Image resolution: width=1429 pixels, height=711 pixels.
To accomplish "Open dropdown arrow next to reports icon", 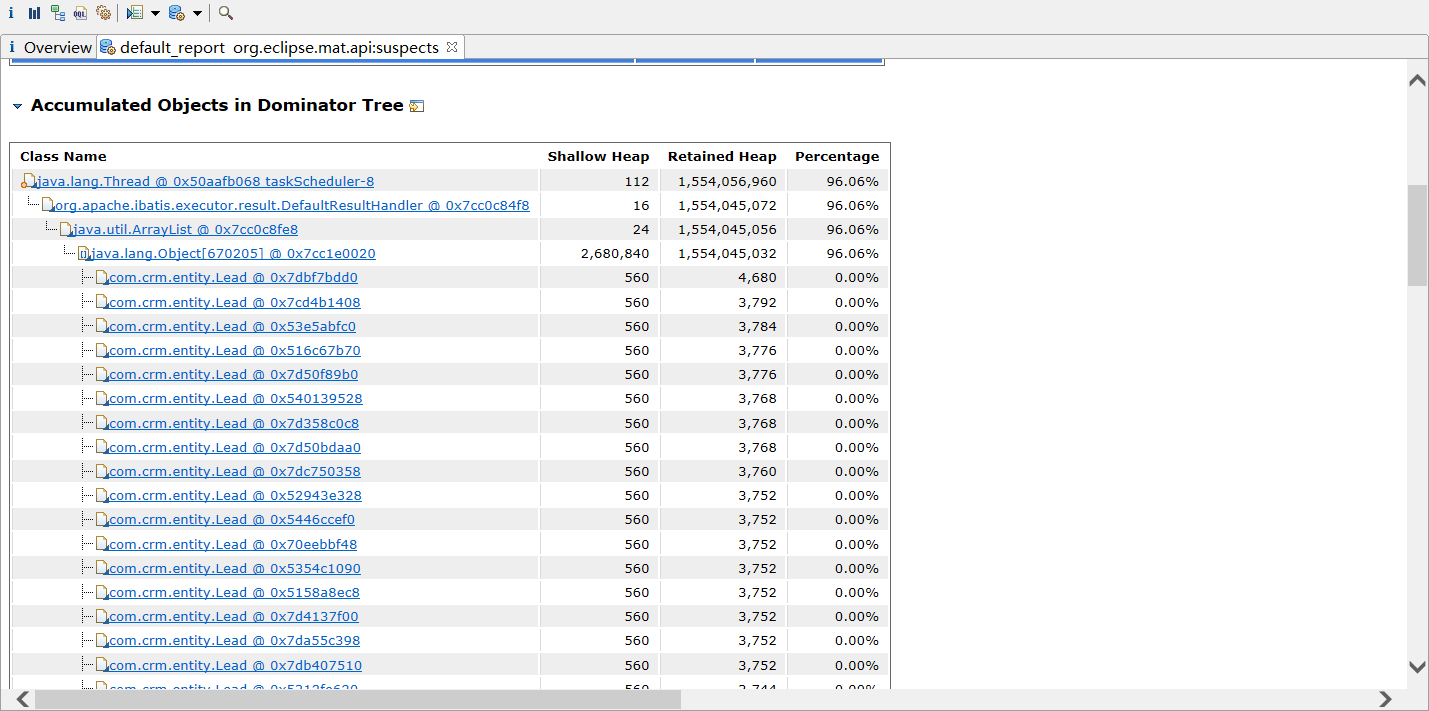I will [x=155, y=13].
